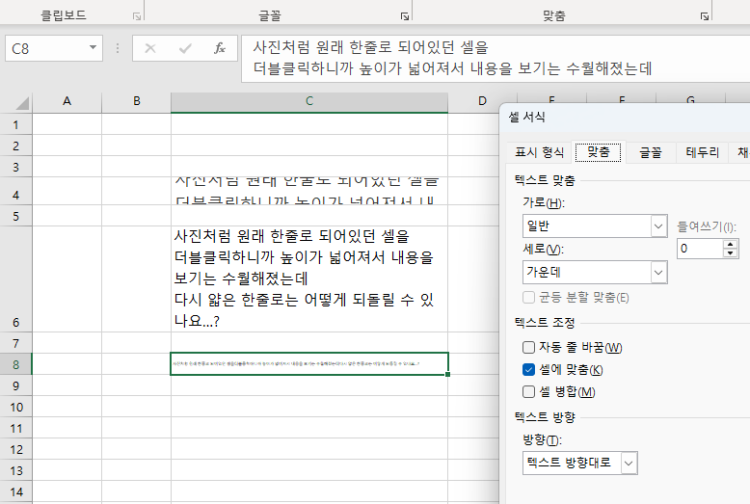Screen dimensions: 750x504
Task: Select row 6 header
Action: (16, 279)
